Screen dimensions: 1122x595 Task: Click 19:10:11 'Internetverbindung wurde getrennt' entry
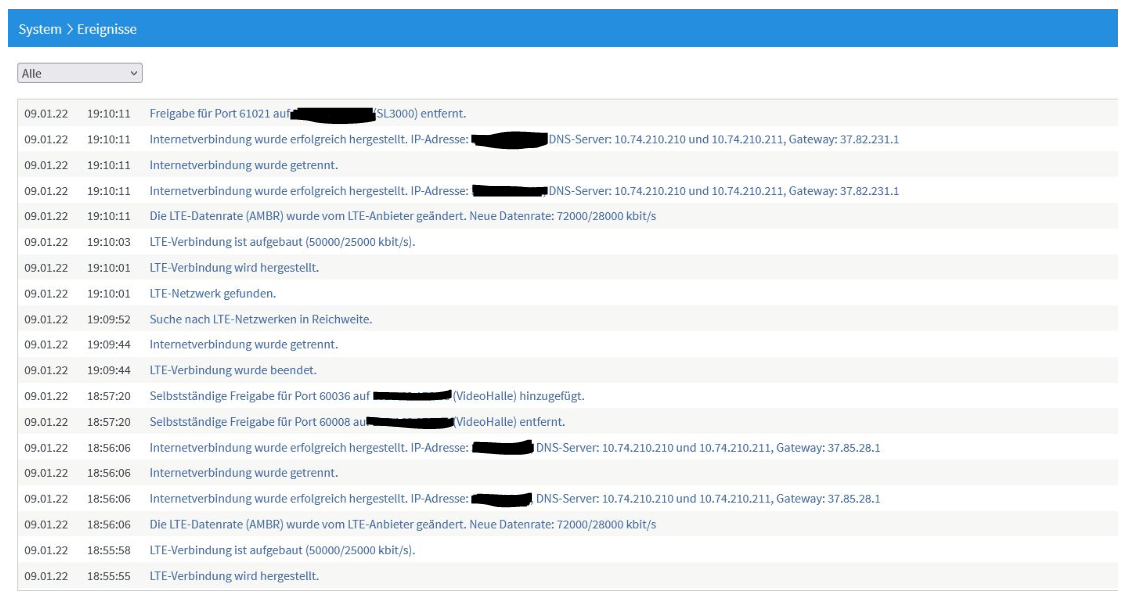[243, 165]
